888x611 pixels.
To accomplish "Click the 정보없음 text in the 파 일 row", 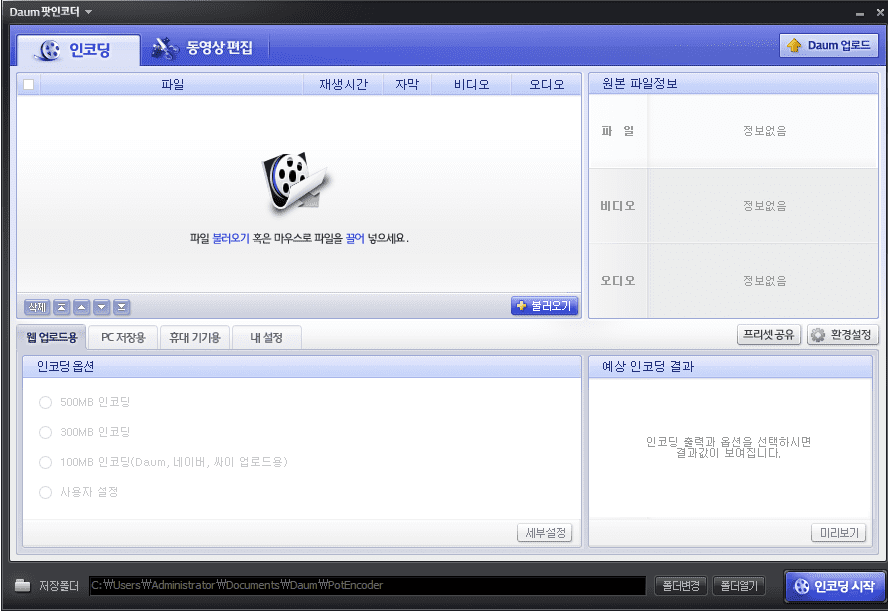I will tap(765, 131).
